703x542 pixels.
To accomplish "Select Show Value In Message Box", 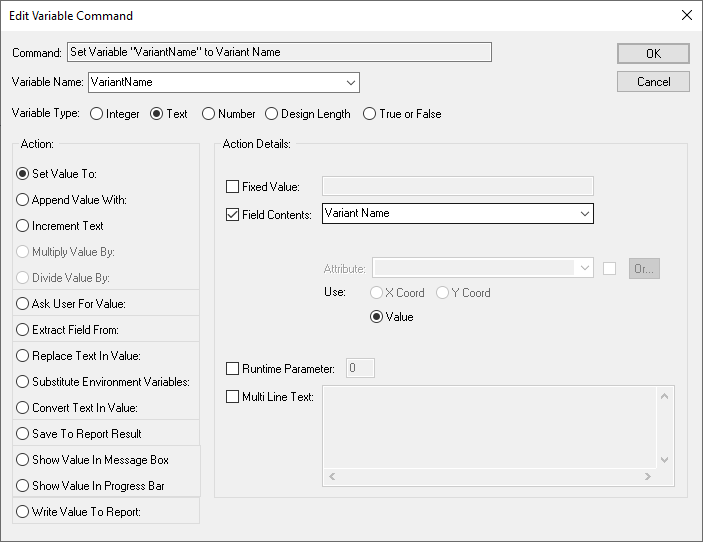I will point(23,460).
